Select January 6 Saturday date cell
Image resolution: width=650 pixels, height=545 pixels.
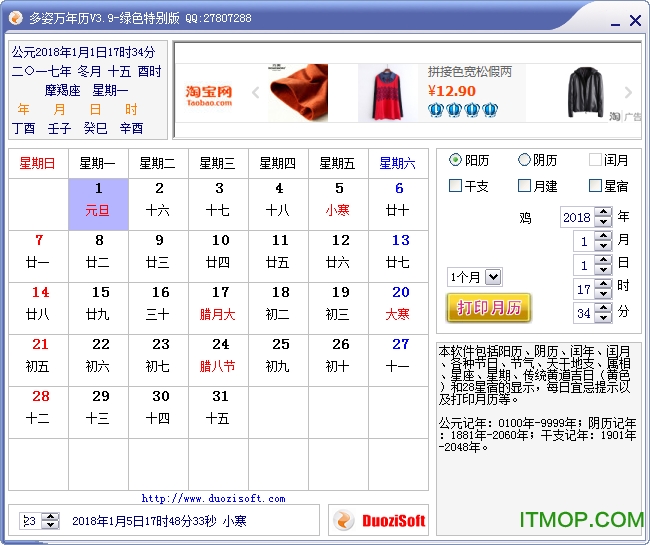click(x=398, y=204)
